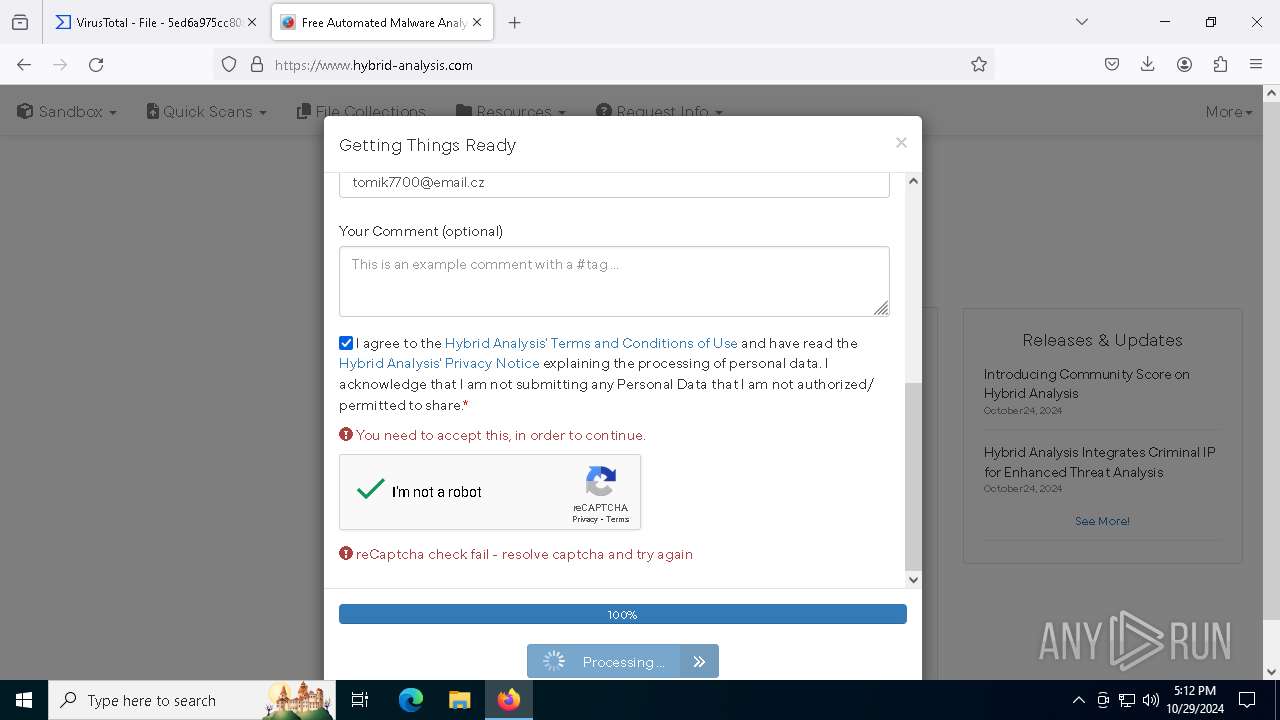Open Hybrid Analysis' Privacy Notice link
The height and width of the screenshot is (720, 1280).
(439, 363)
